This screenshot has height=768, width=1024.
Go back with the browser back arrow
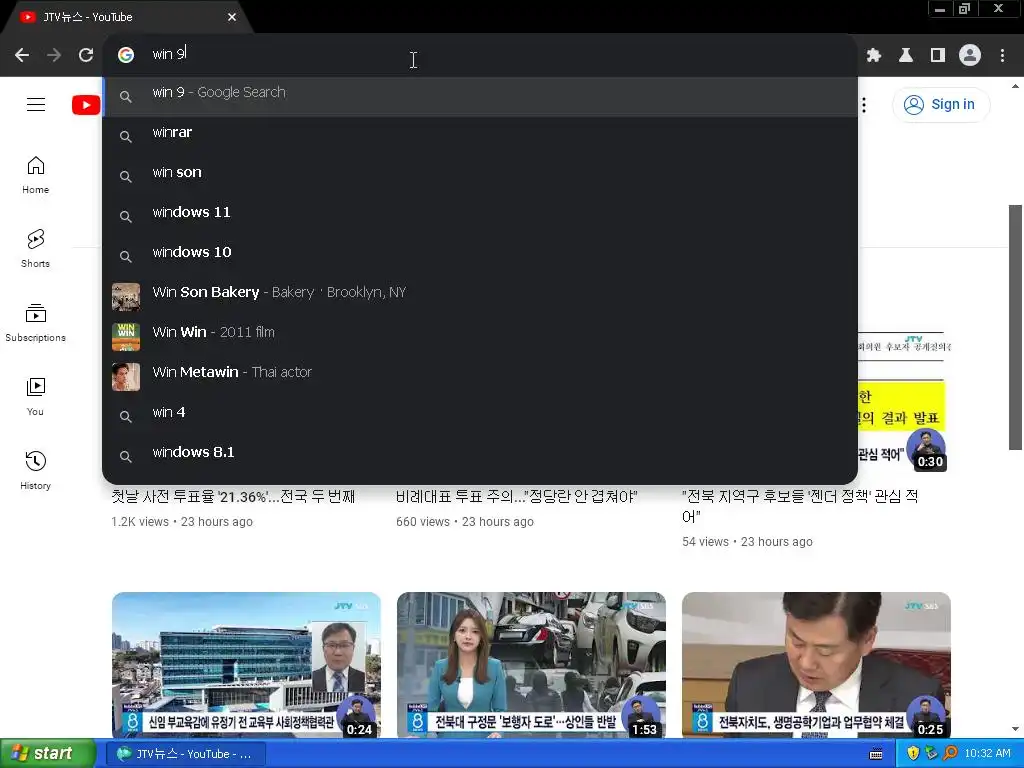pyautogui.click(x=22, y=55)
